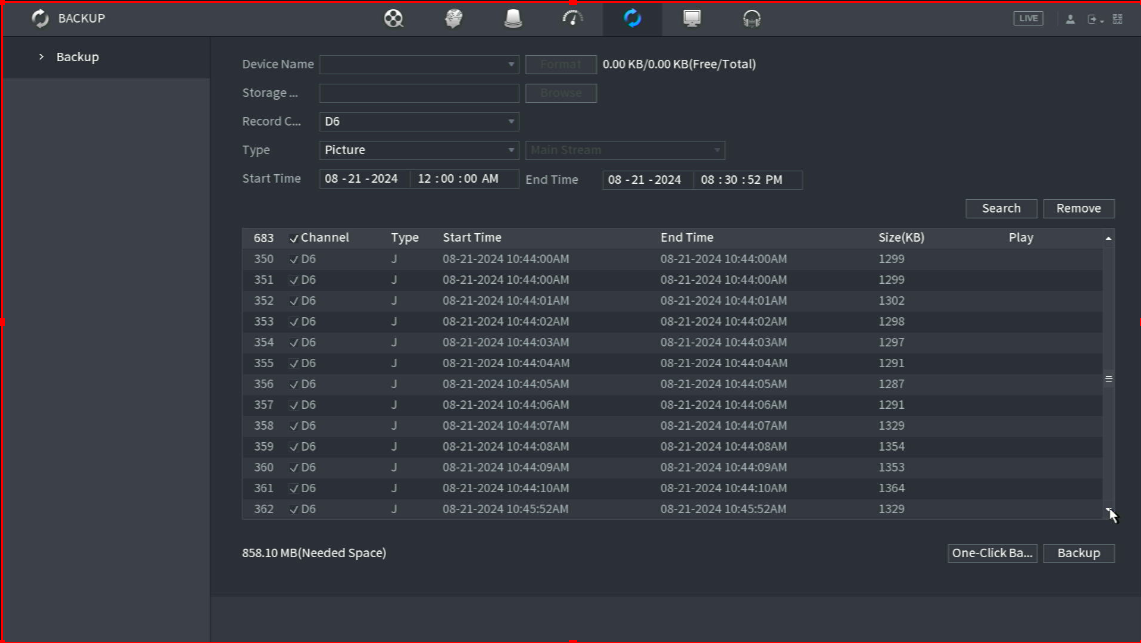Uncheck row 352 D6 checkbox

[x=294, y=301]
